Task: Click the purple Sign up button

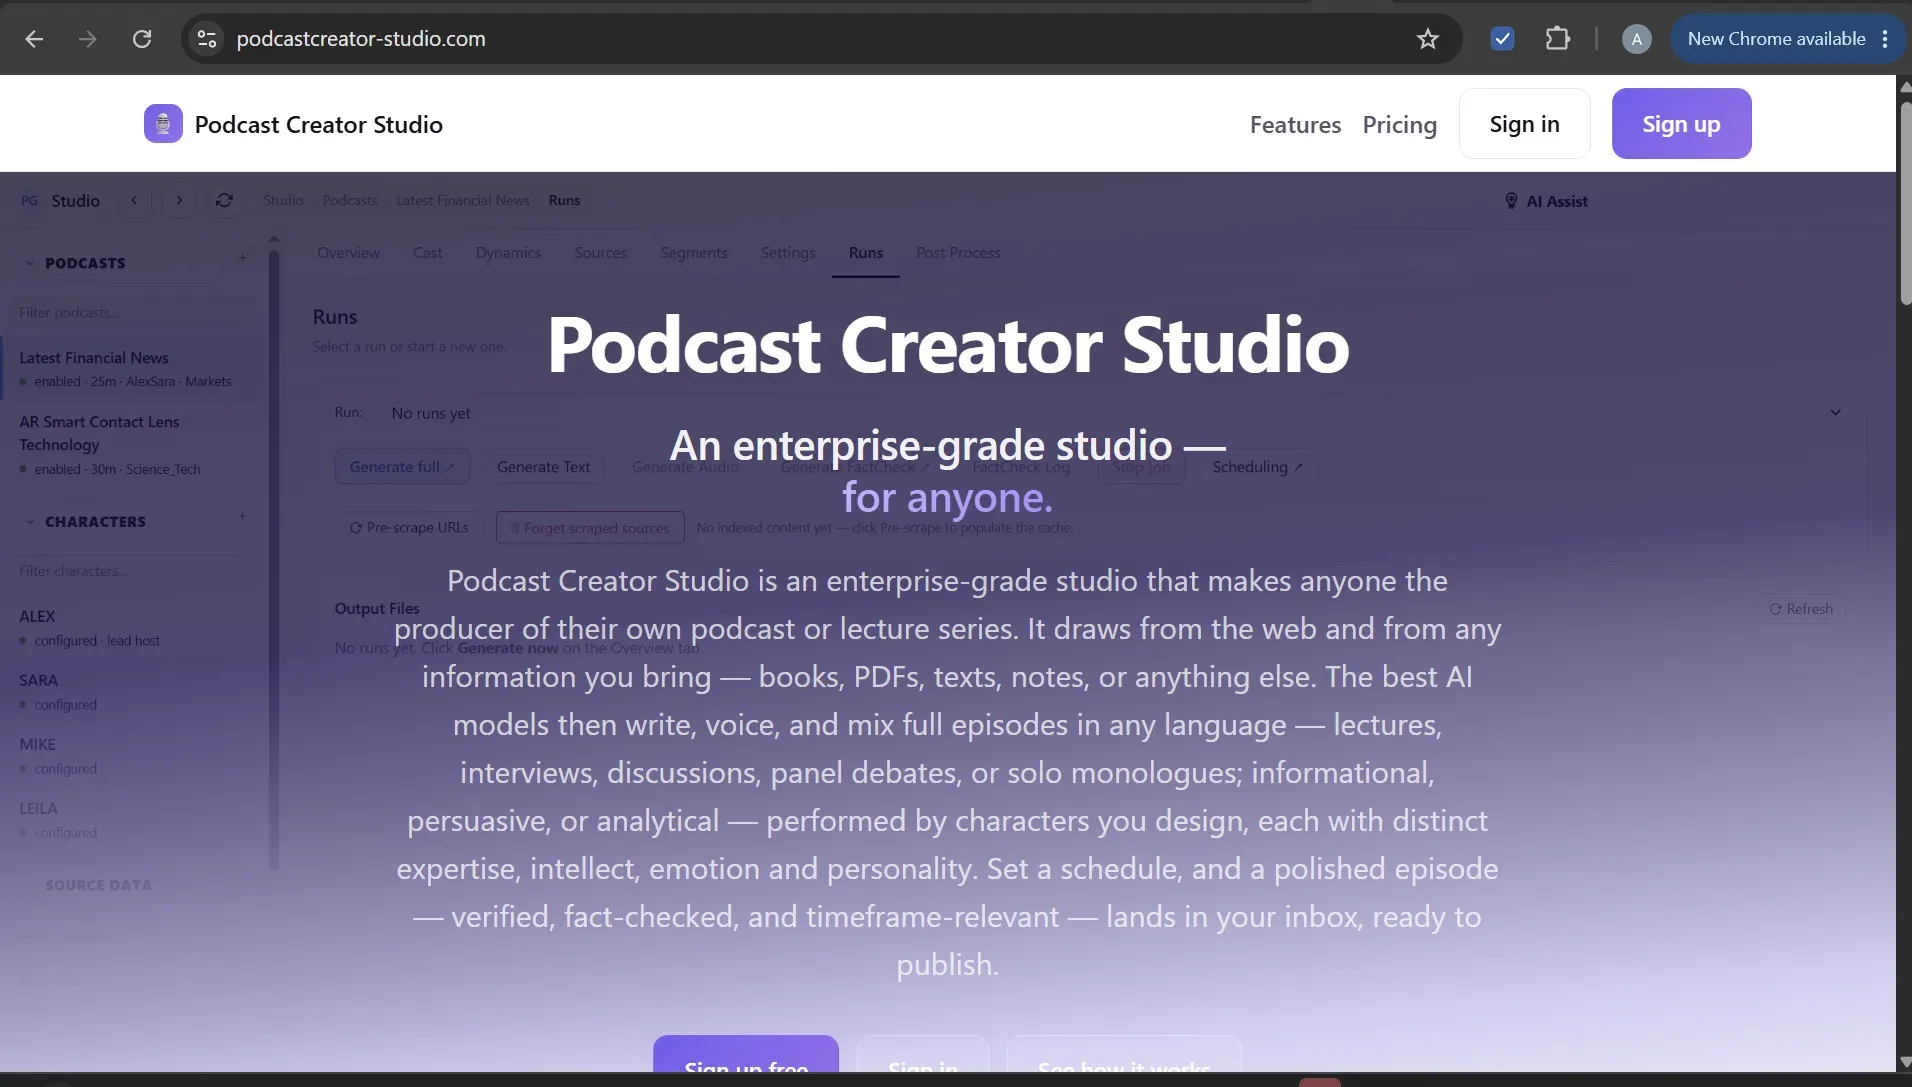Action: click(x=1681, y=124)
